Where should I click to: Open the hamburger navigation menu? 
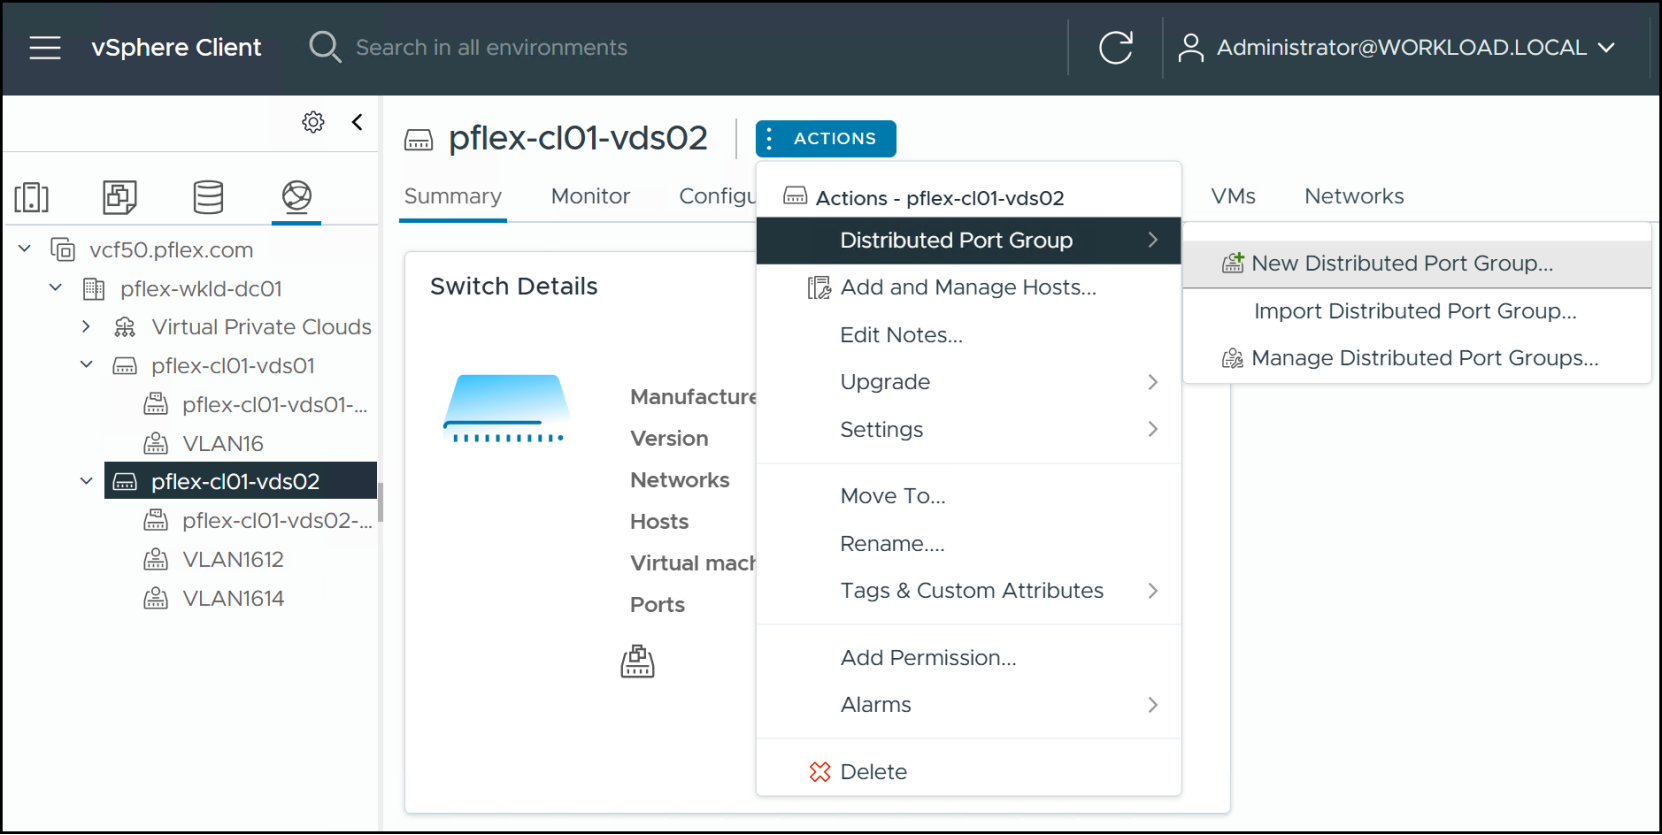point(45,47)
